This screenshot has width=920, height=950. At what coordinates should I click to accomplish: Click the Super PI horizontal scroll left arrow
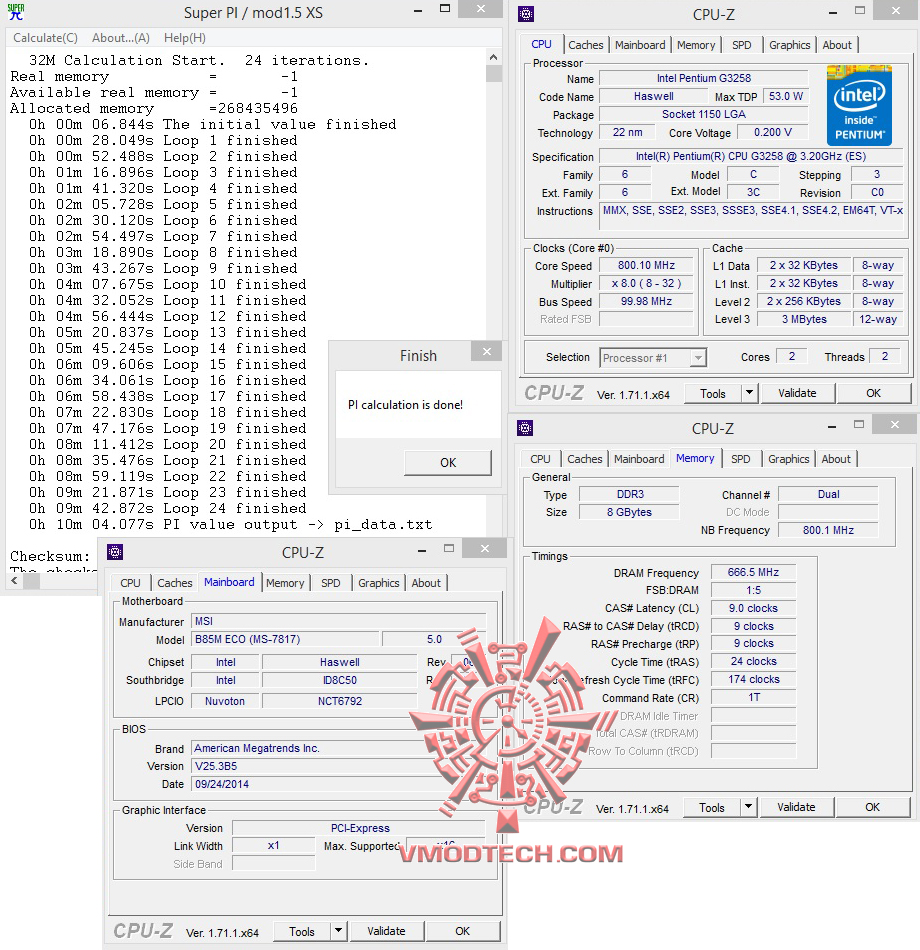click(15, 580)
